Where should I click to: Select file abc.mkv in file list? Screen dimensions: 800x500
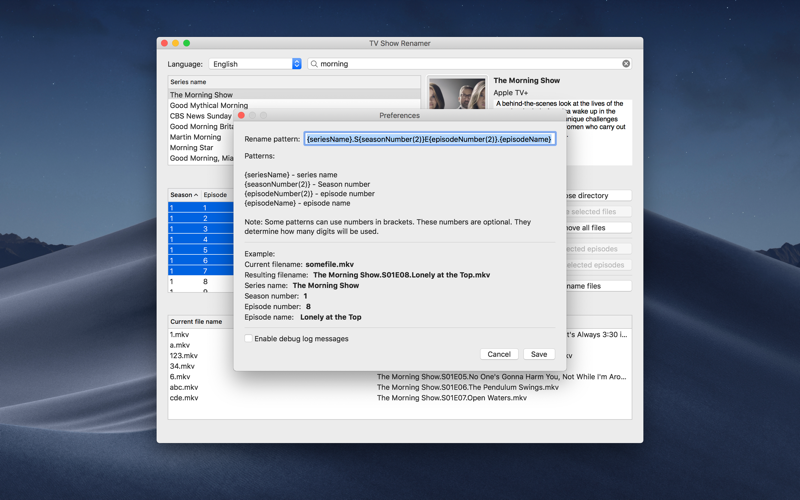[184, 387]
